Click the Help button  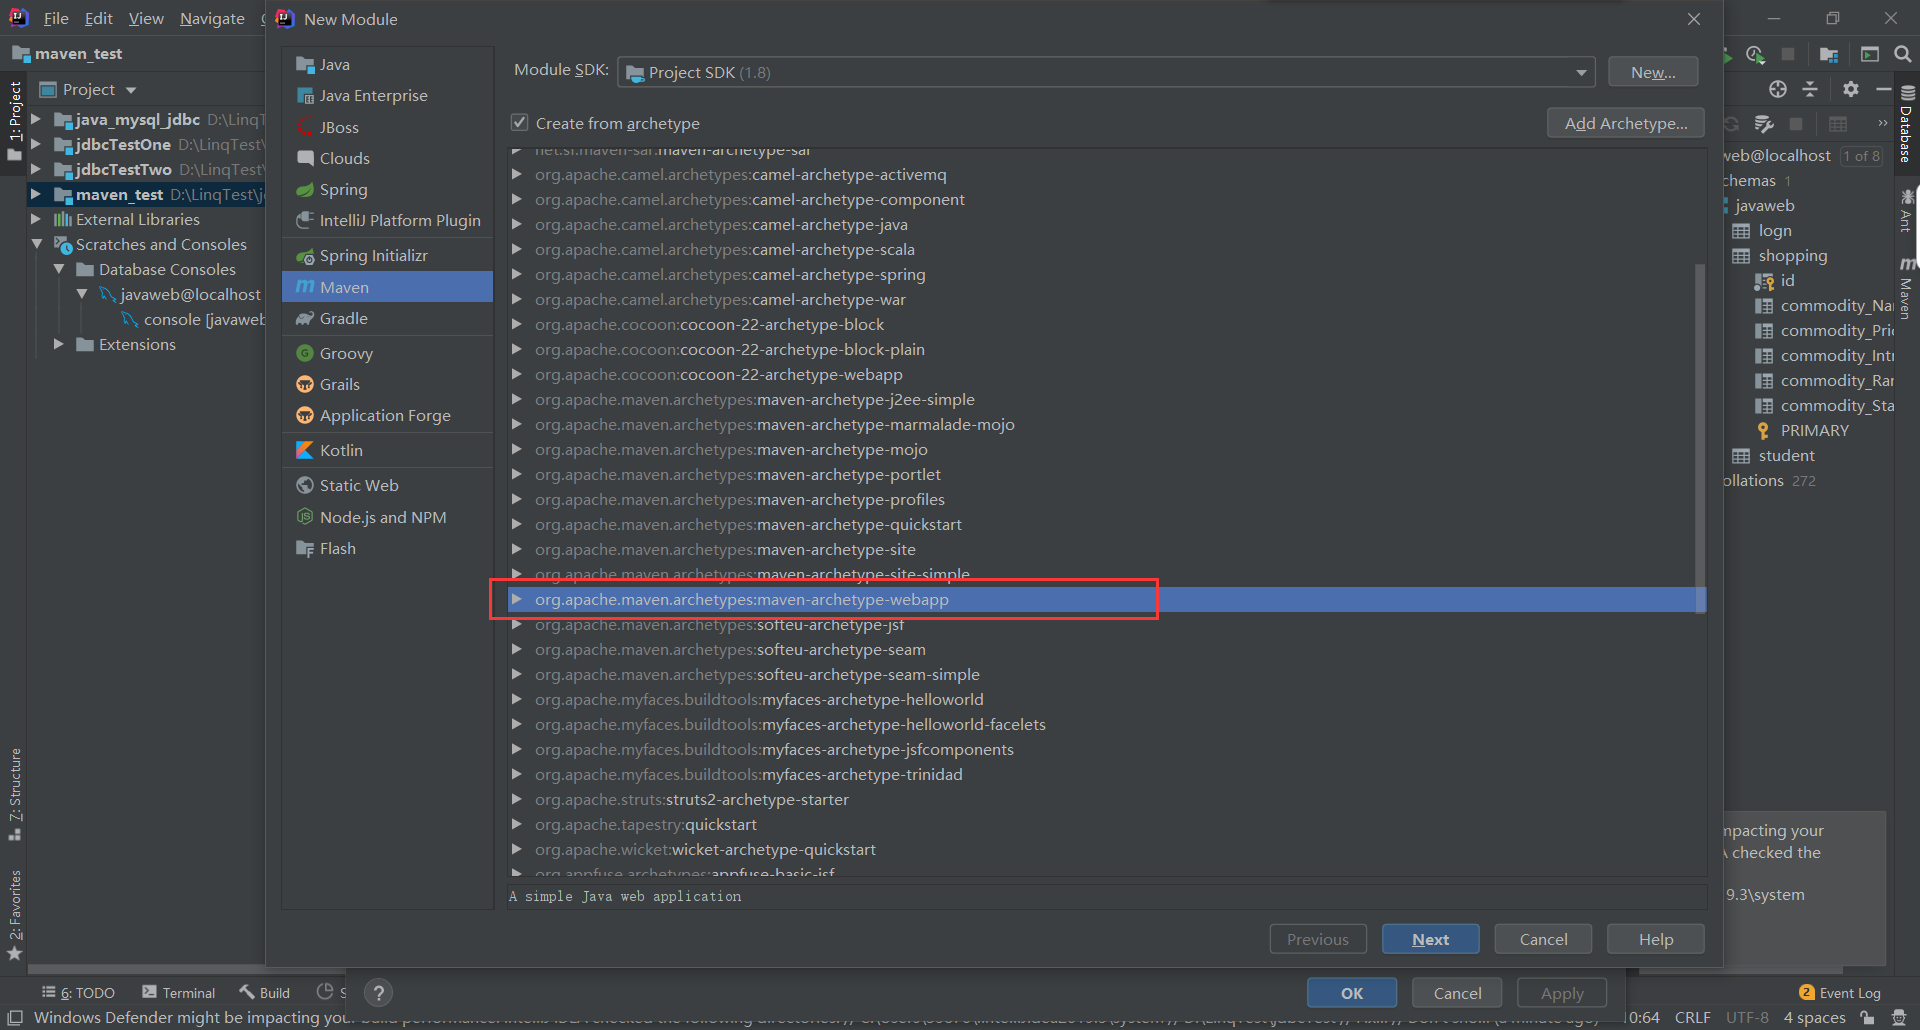1656,939
